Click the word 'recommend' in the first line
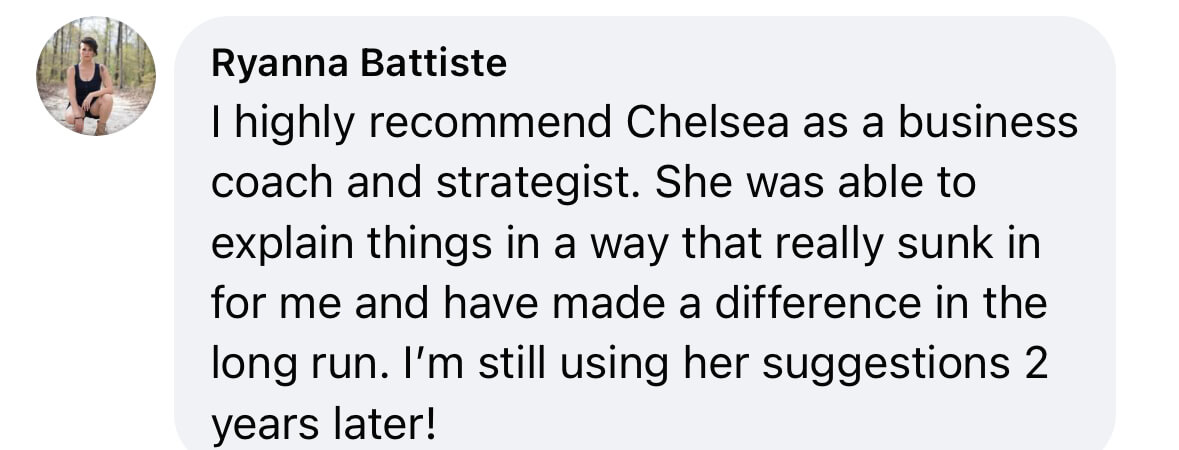This screenshot has width=1179, height=450. [x=489, y=123]
